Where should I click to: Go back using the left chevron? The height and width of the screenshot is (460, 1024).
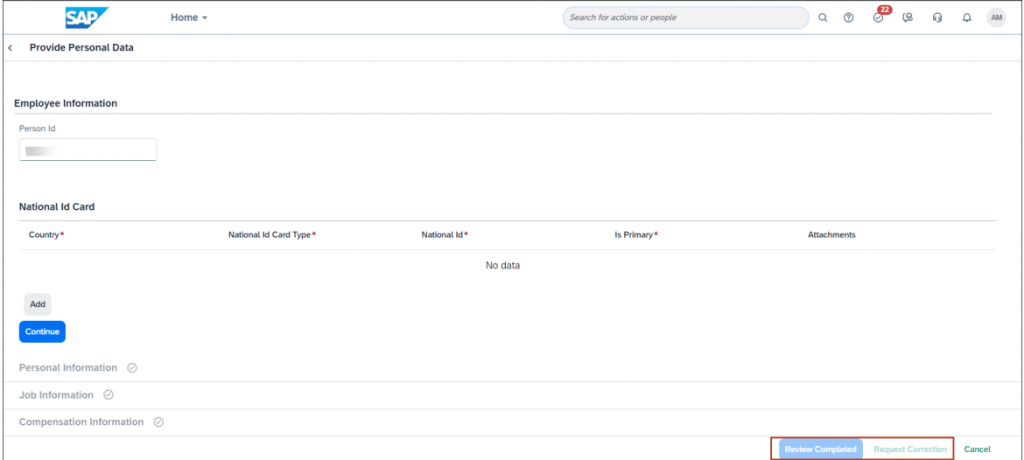[10, 48]
